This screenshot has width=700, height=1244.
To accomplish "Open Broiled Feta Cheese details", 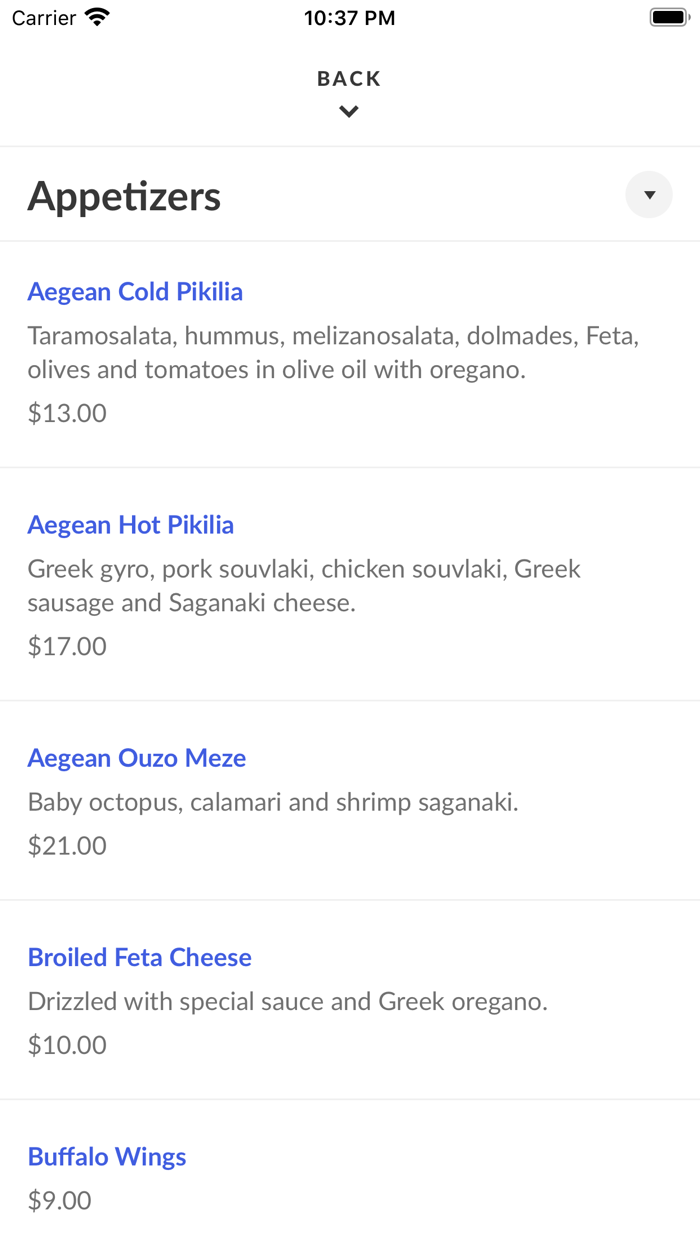I will click(x=139, y=957).
